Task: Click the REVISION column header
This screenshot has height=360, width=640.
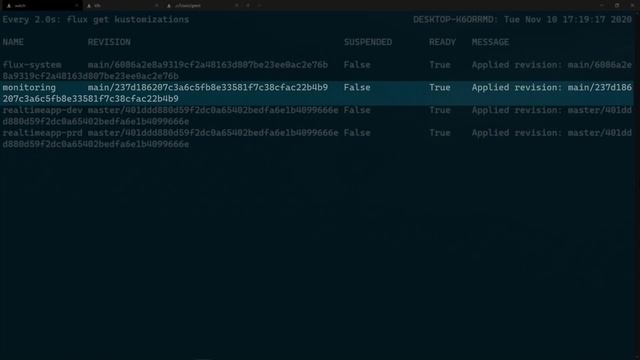Action: (109, 42)
